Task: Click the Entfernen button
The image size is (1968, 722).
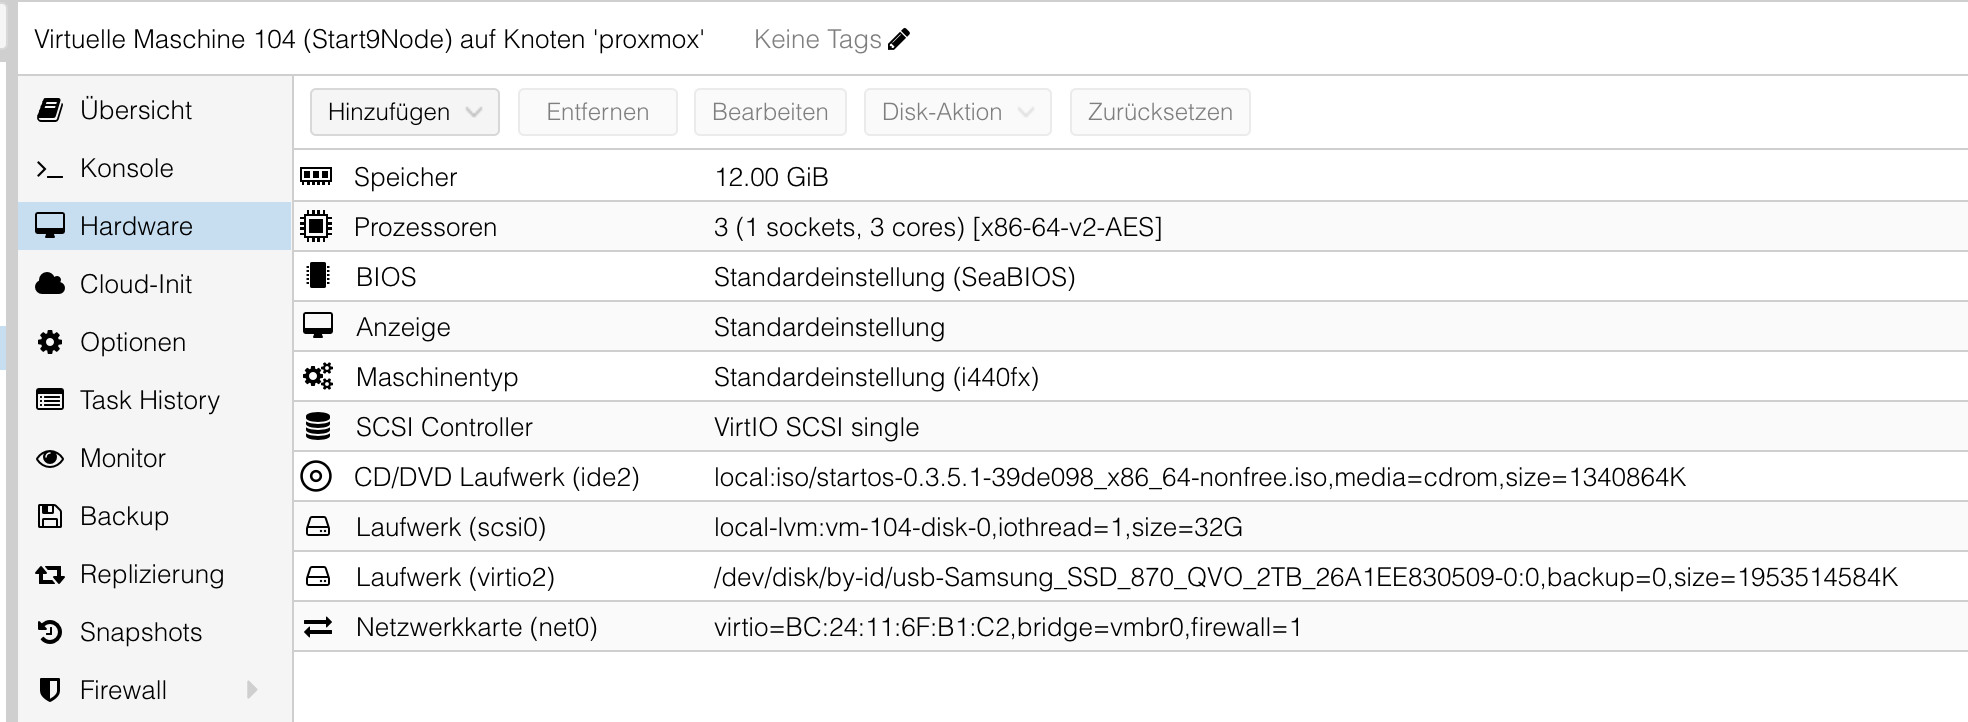Action: 598,112
